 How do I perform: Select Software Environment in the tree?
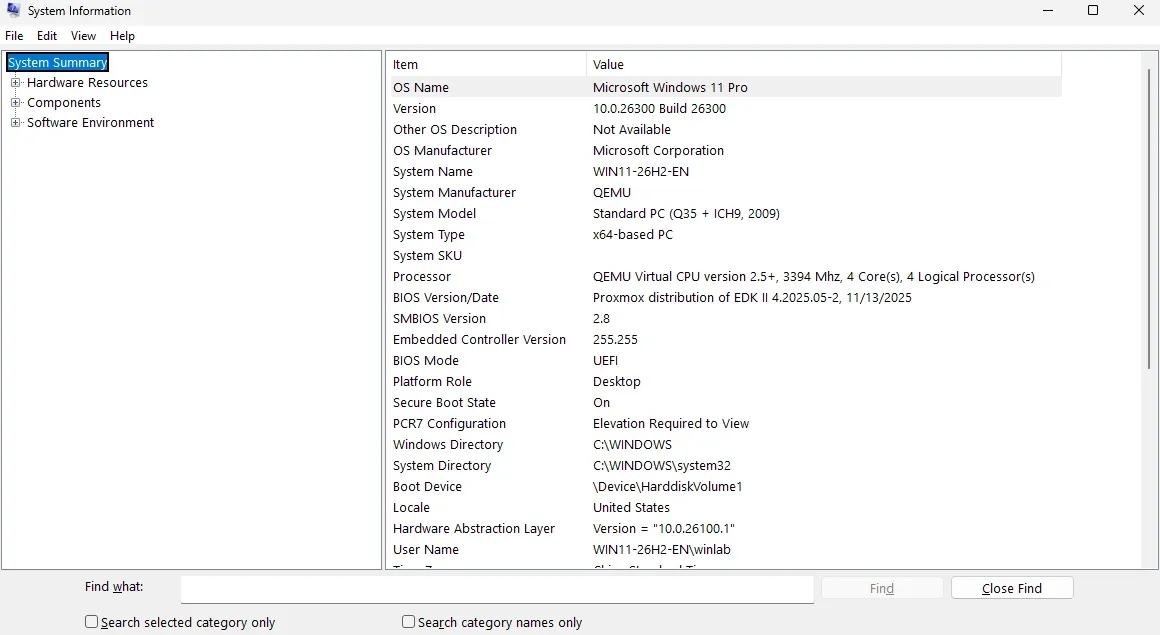(90, 122)
